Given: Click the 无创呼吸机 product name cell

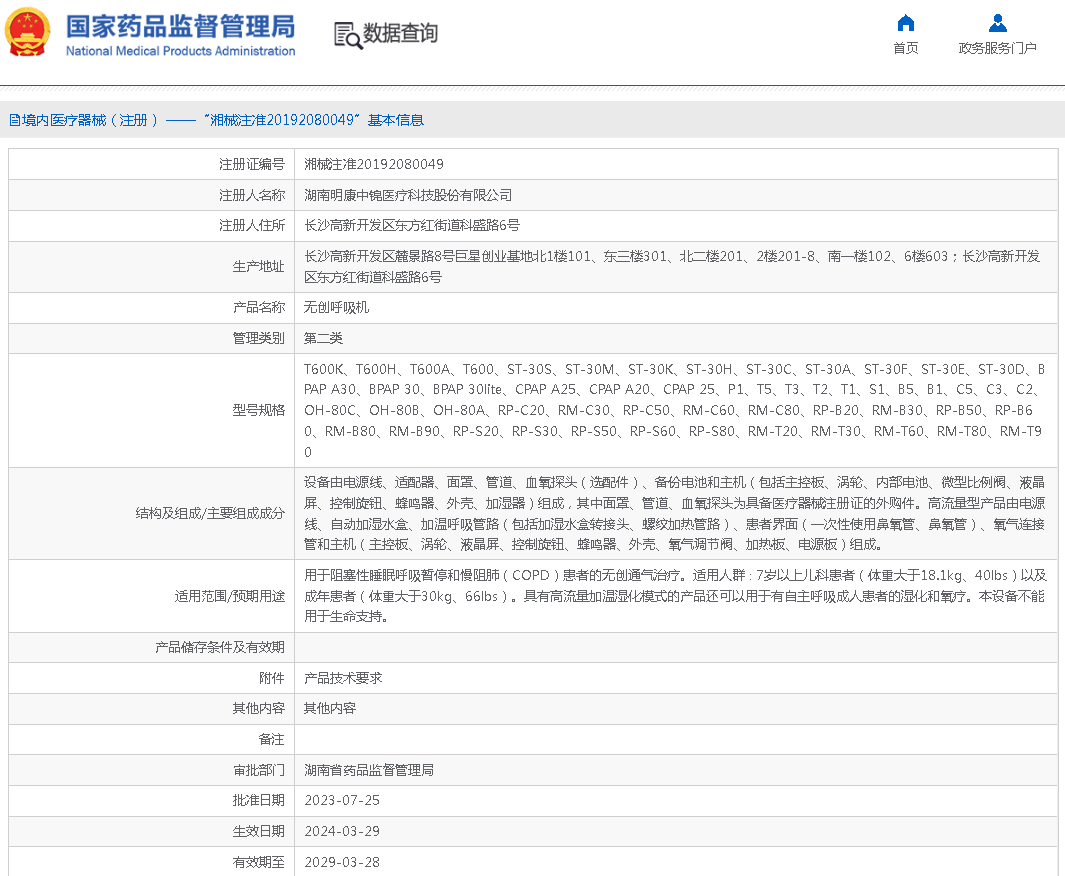Looking at the screenshot, I should pos(336,308).
